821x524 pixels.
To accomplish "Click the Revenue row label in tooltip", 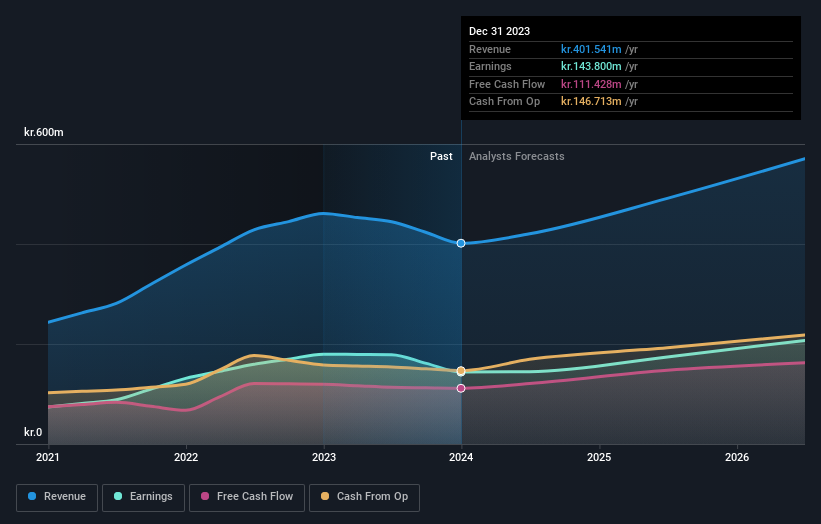I will coord(490,49).
